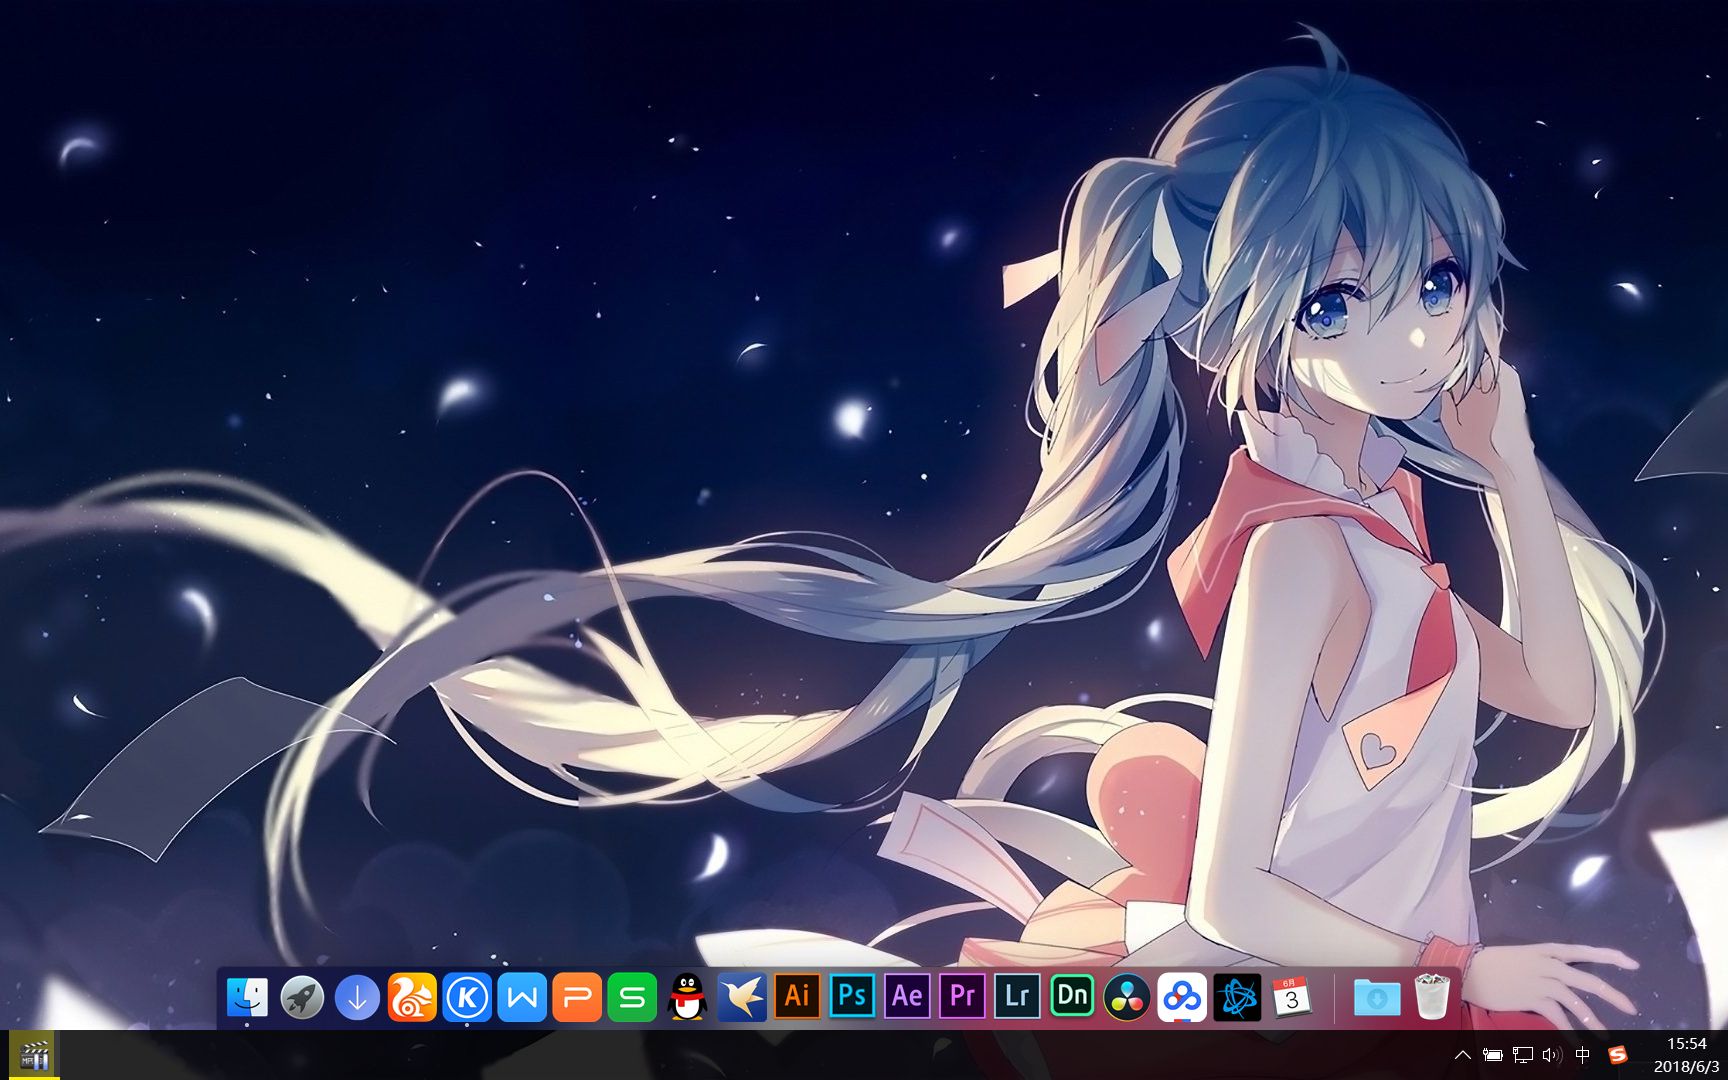Launch Baidu Netdisk cloud icon

pos(1182,997)
